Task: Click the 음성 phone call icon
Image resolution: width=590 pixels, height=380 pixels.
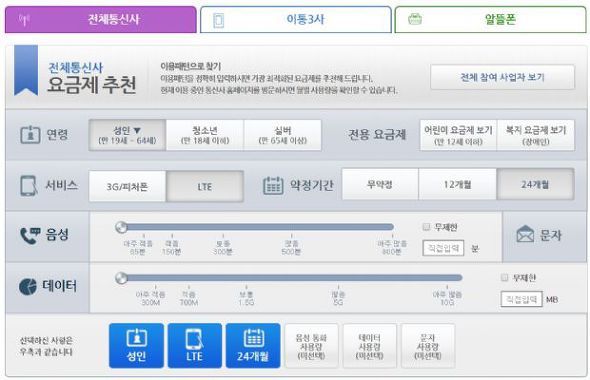Action: 30,235
